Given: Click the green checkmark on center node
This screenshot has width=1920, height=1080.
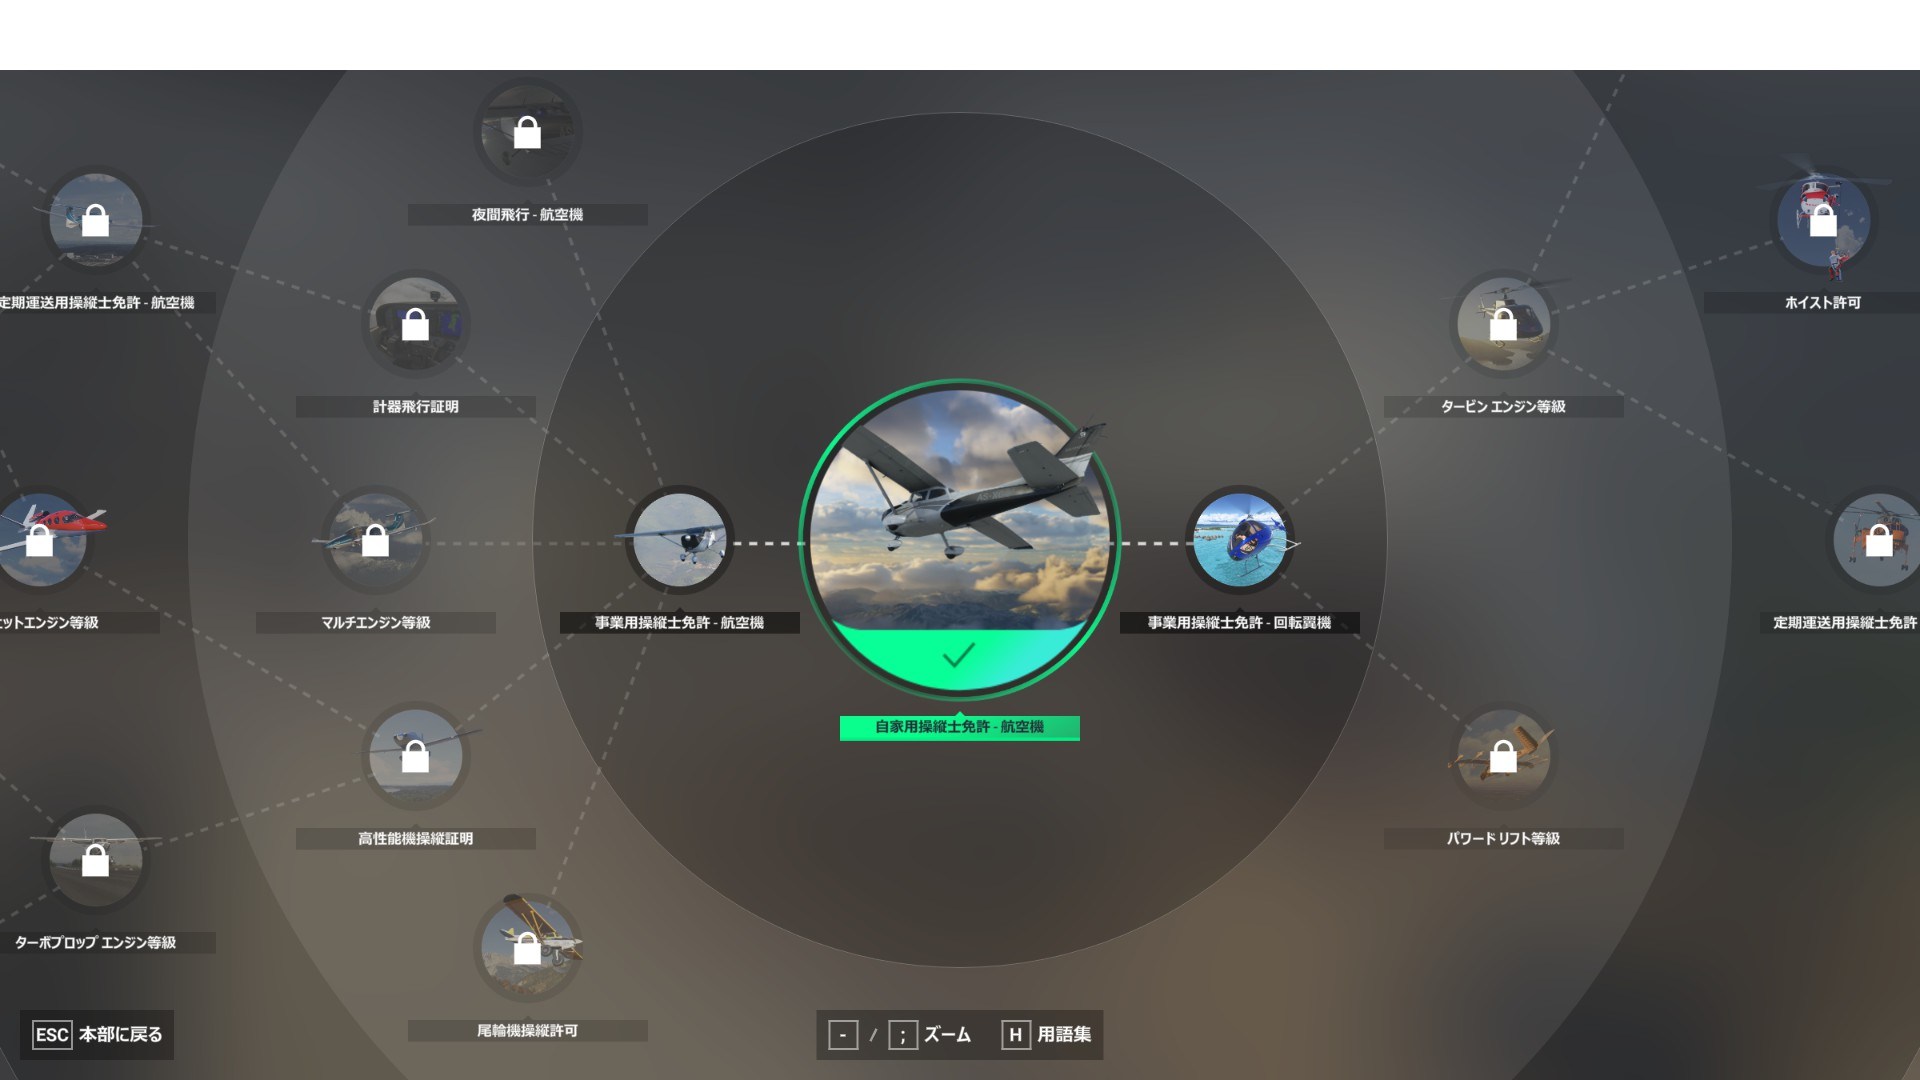Looking at the screenshot, I should coord(958,656).
